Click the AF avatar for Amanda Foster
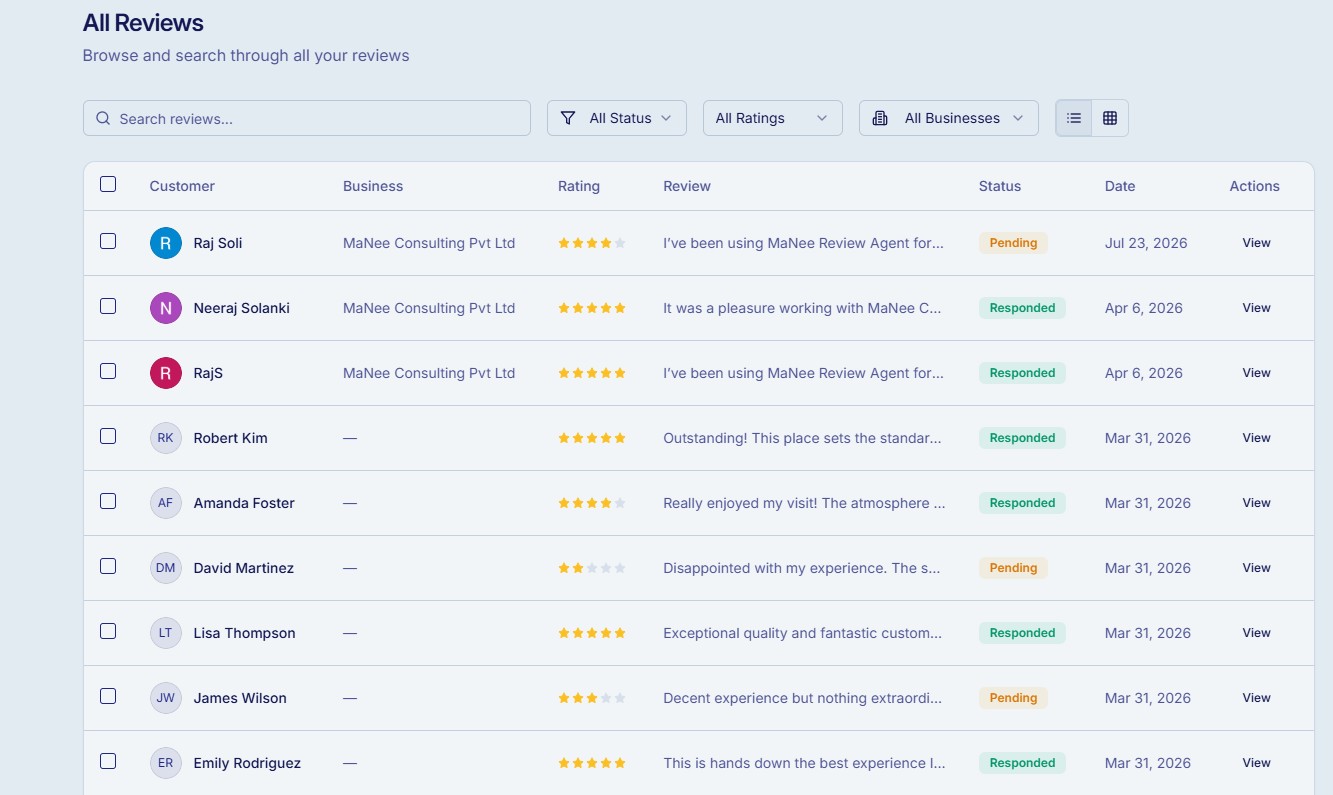Screen dimensions: 1333x795 [x=166, y=503]
